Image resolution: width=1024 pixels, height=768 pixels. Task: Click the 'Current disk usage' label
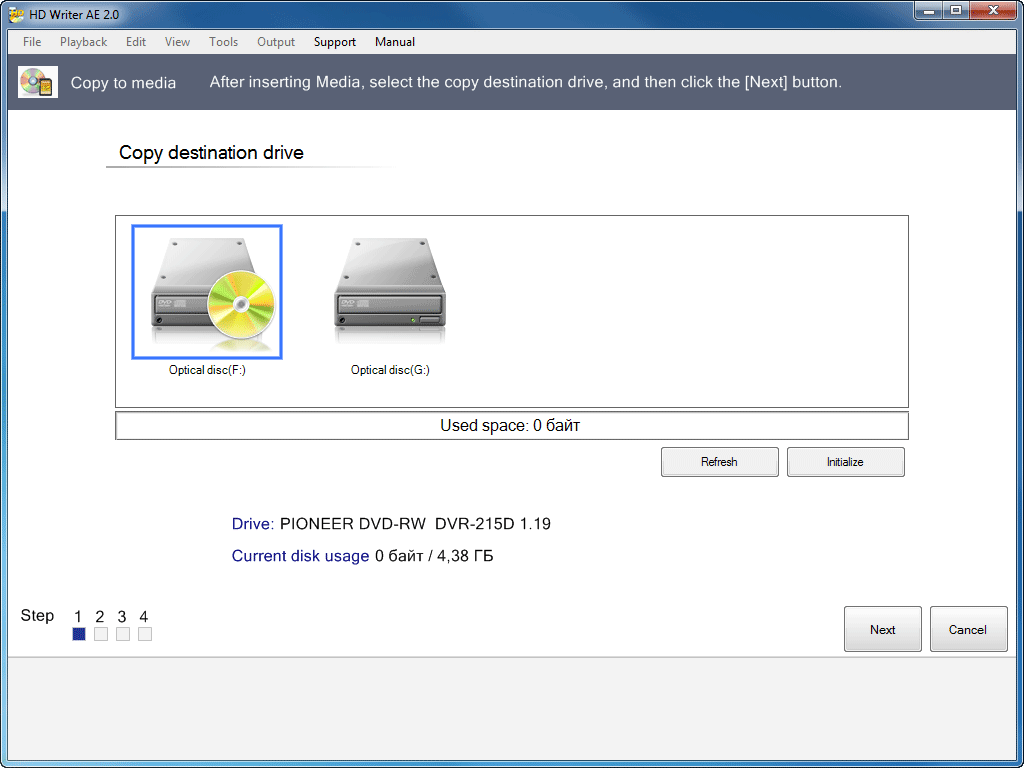coord(300,556)
